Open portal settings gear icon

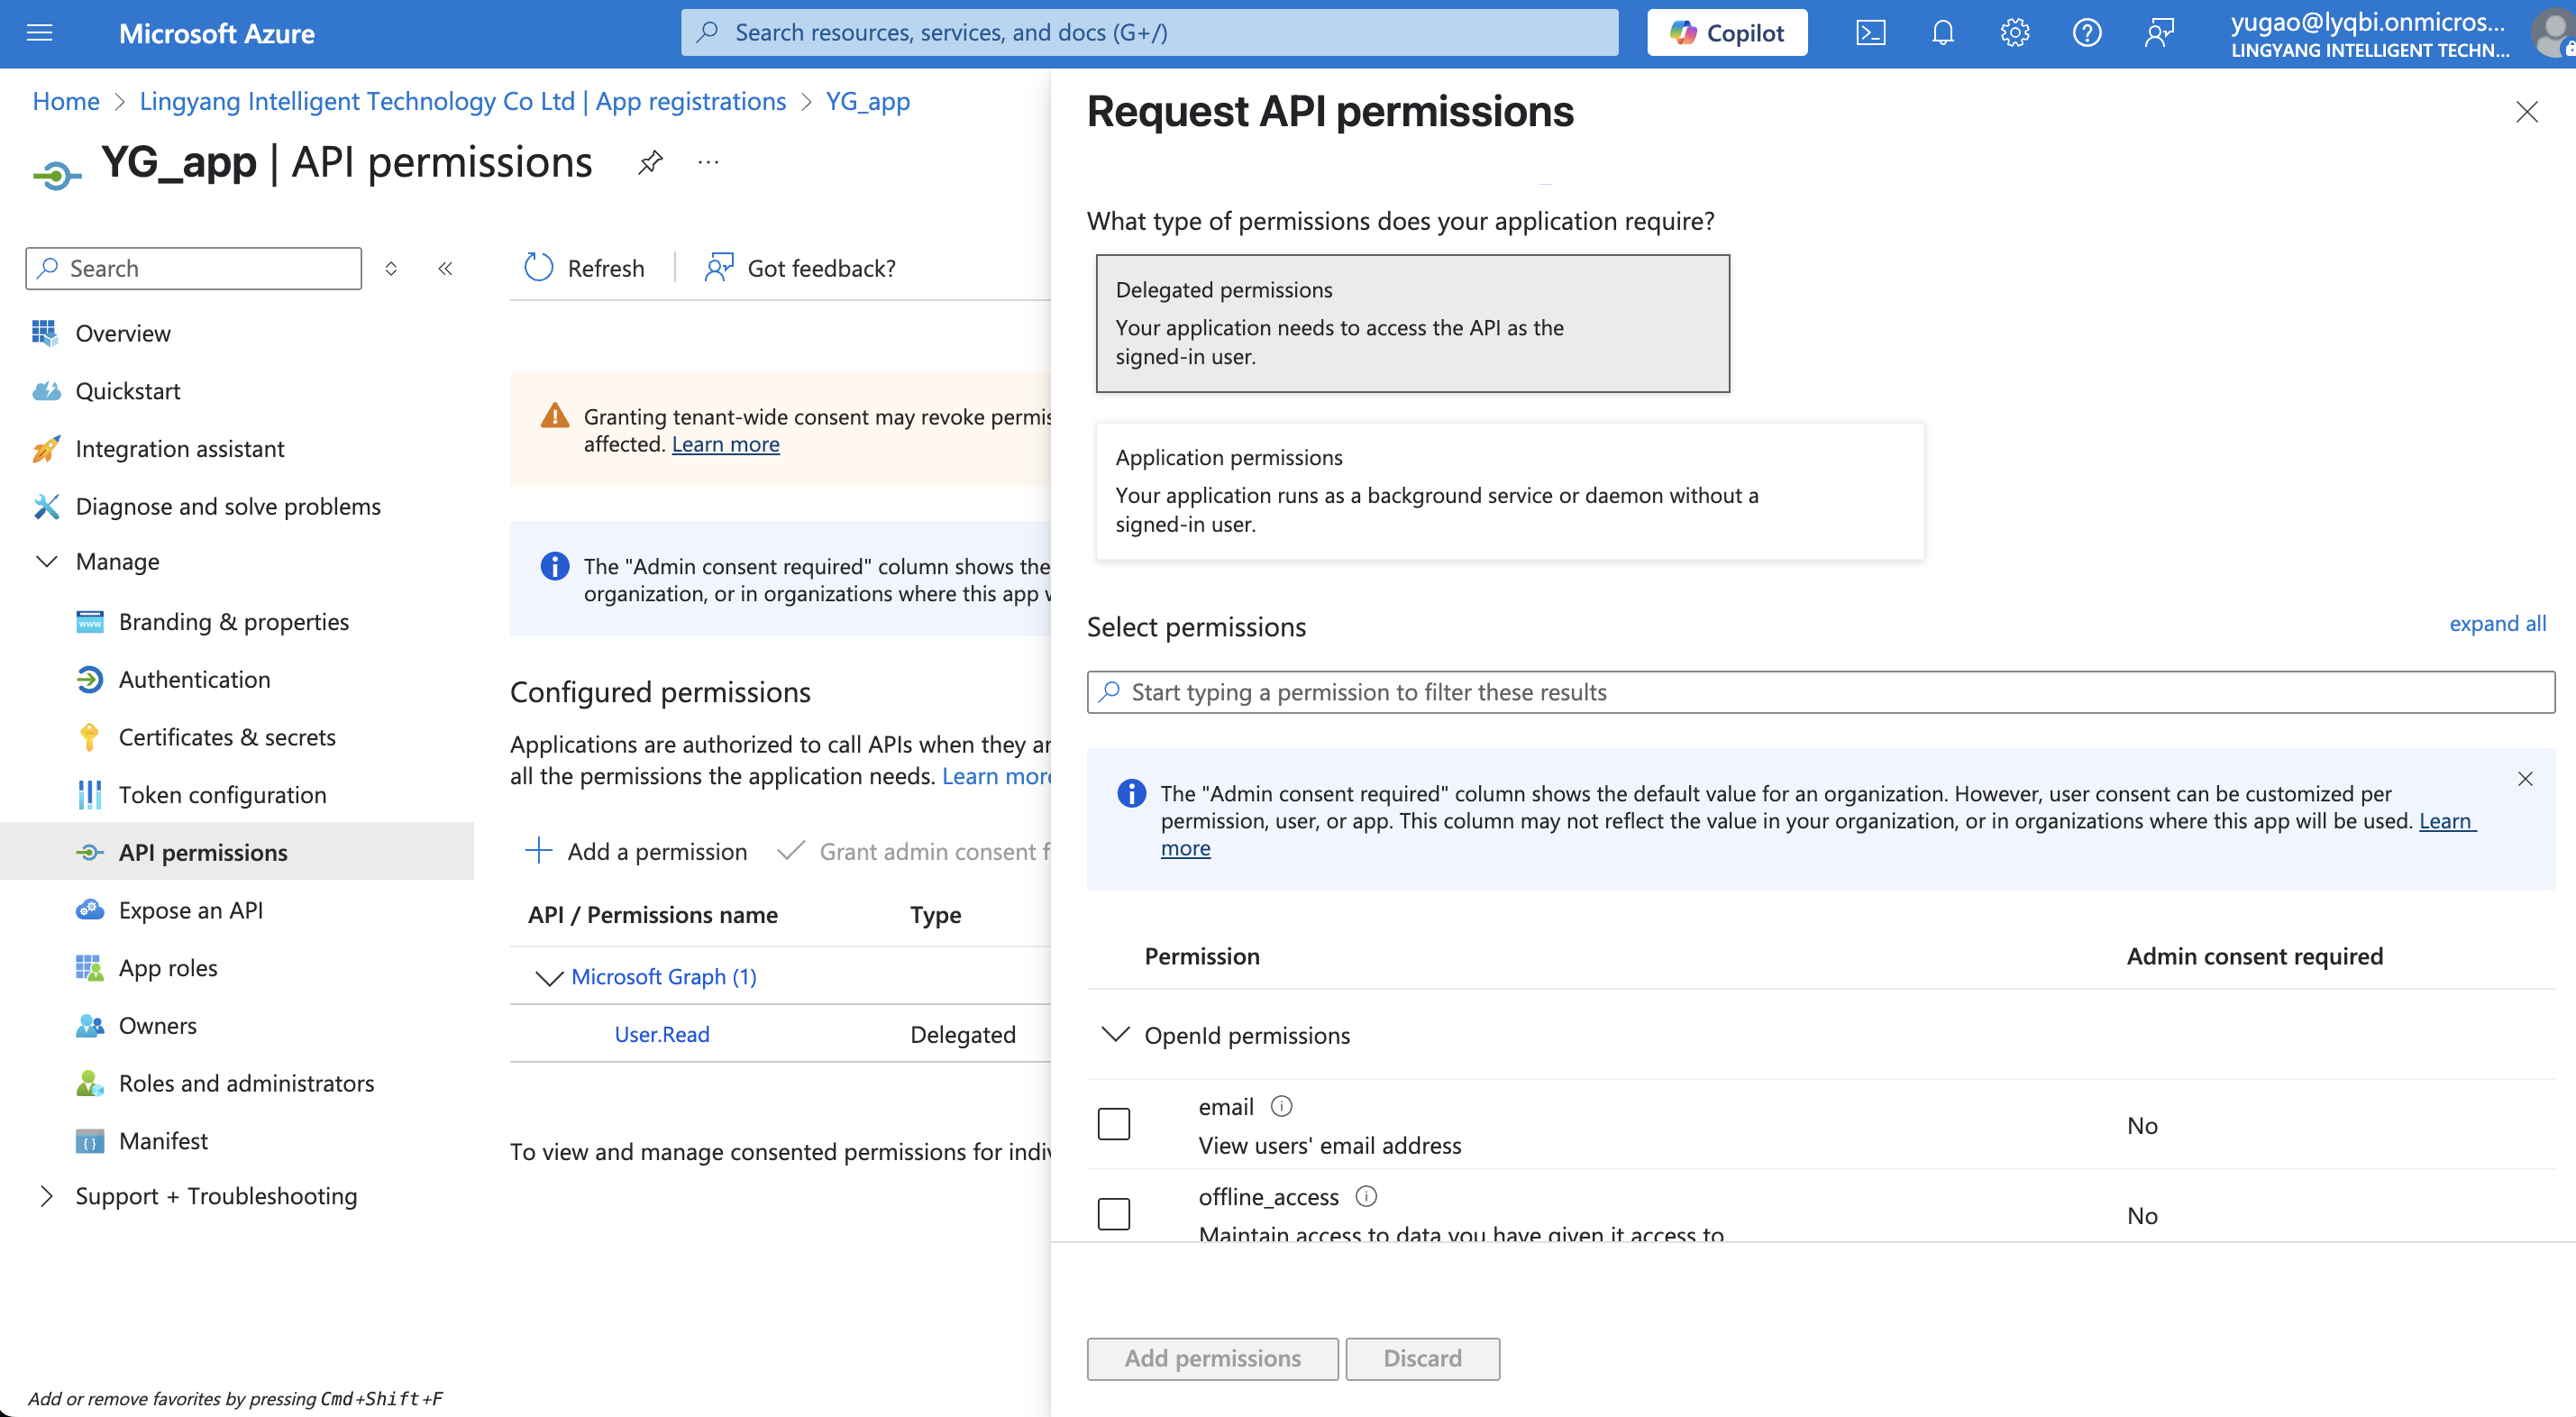(2014, 33)
